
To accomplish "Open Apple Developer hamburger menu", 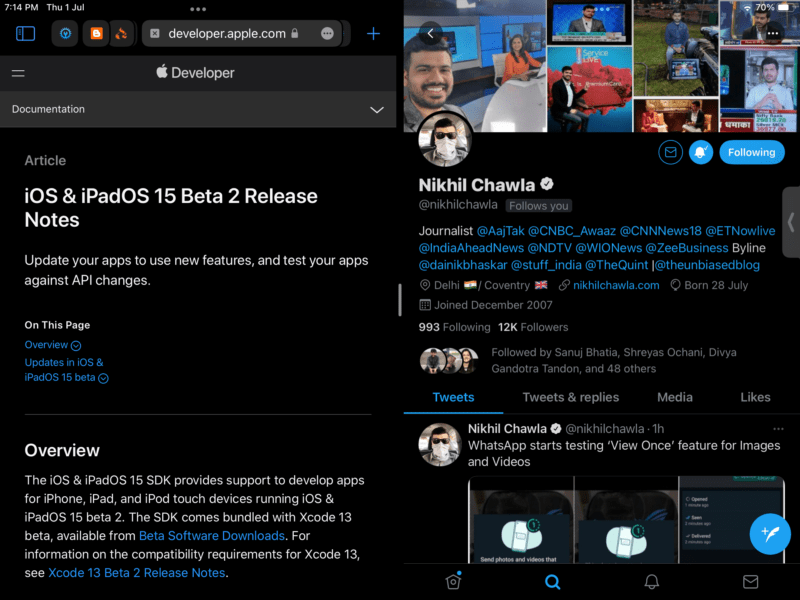I will point(18,73).
